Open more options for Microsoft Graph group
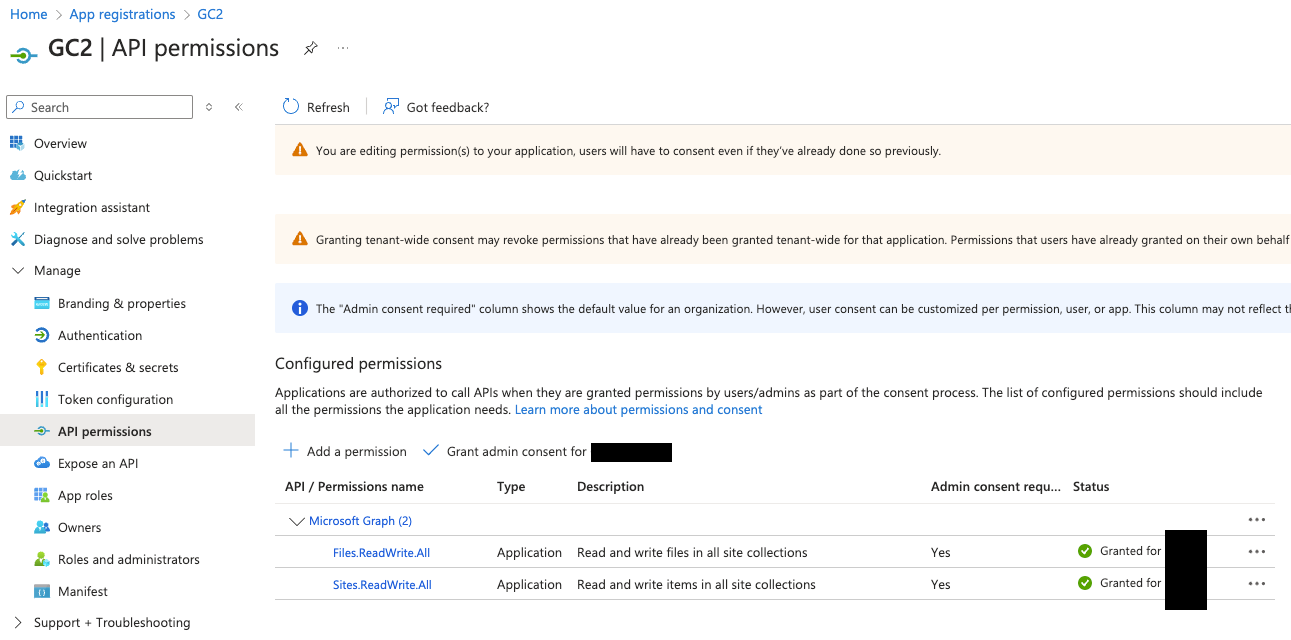The image size is (1291, 640). pos(1256,520)
